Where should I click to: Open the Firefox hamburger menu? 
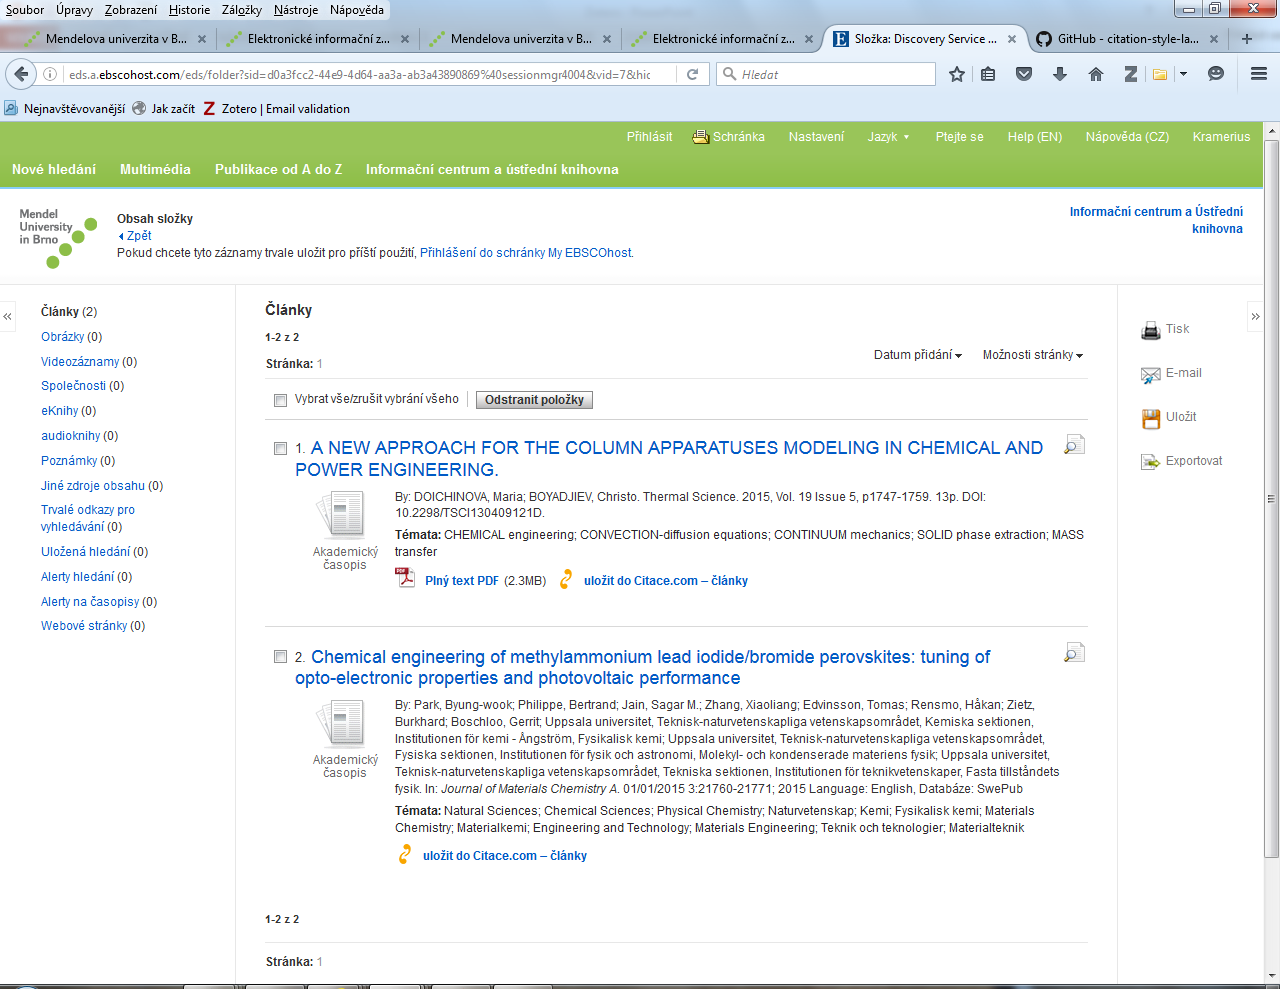1259,74
